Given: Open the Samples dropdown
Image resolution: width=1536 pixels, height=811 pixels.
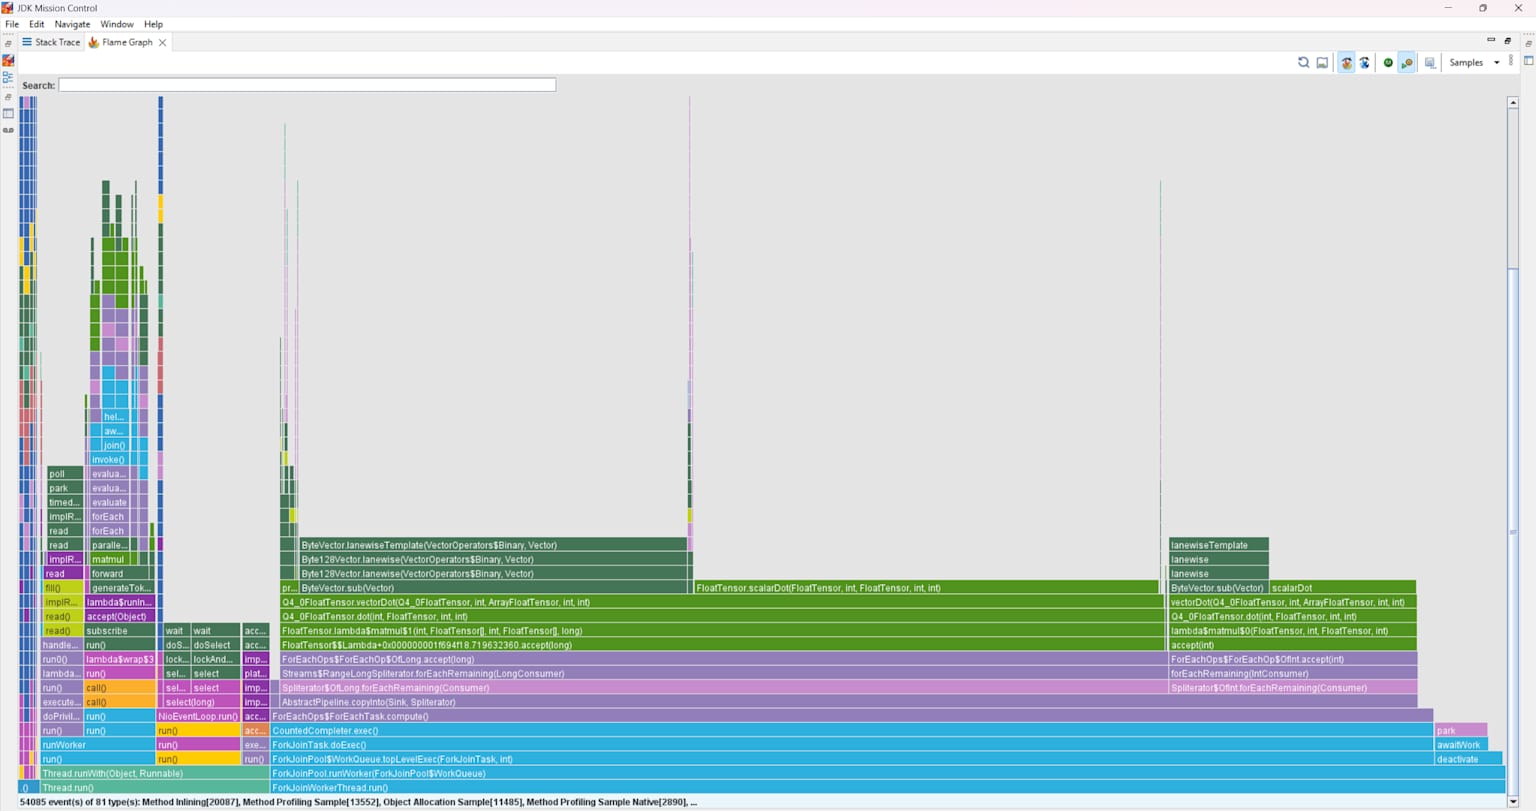Looking at the screenshot, I should point(1474,63).
